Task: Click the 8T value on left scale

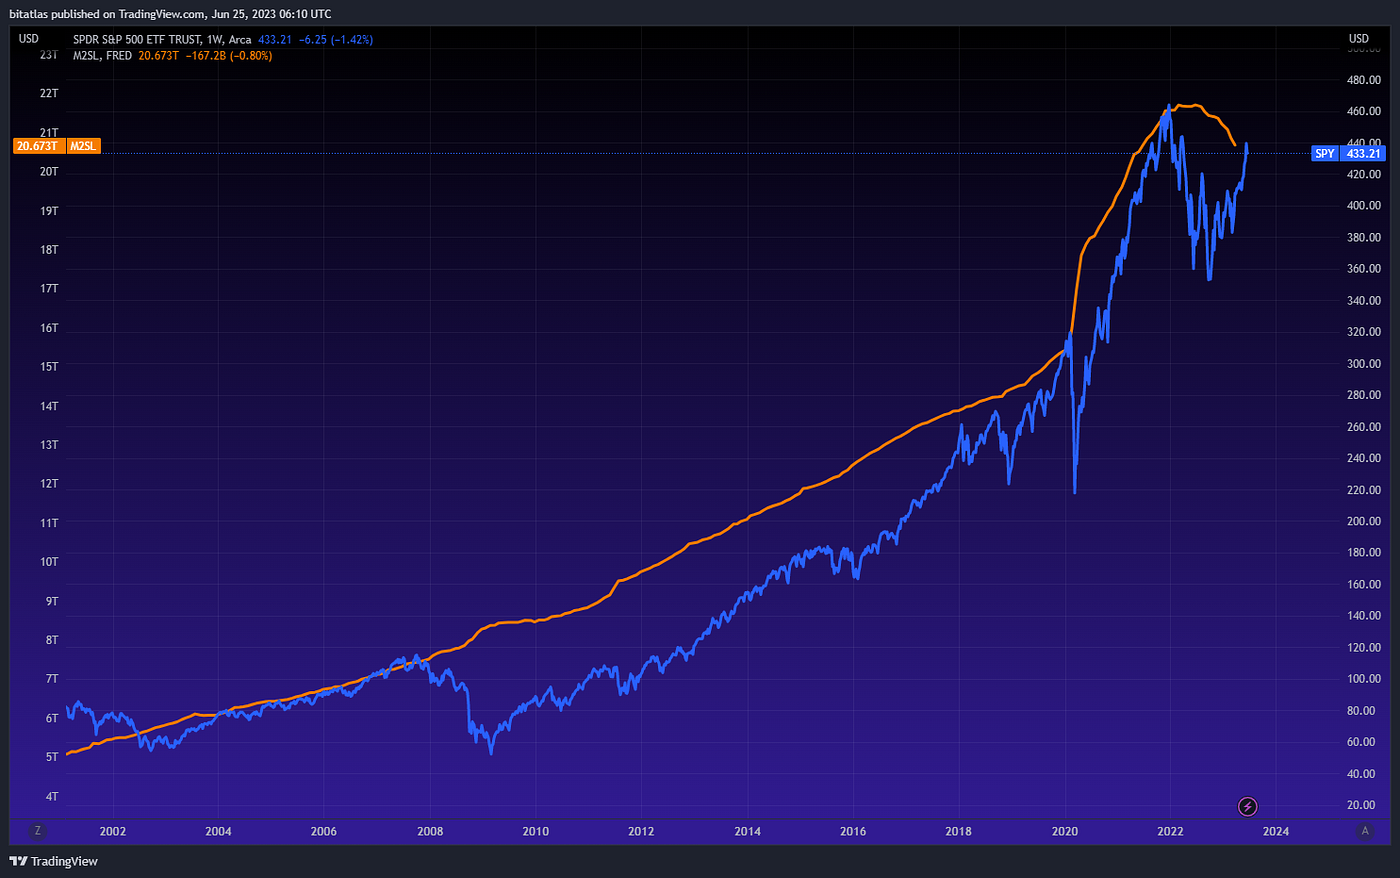Action: tap(52, 640)
